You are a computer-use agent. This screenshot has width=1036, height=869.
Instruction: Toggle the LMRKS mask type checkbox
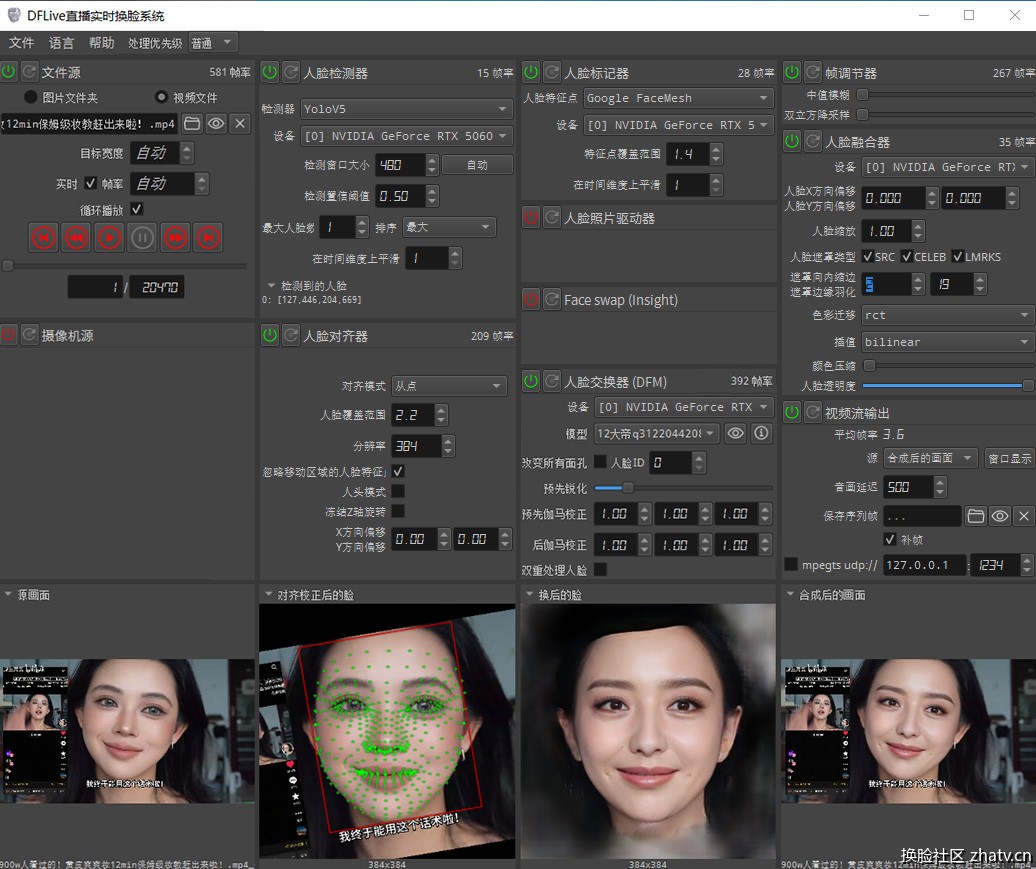pyautogui.click(x=957, y=256)
